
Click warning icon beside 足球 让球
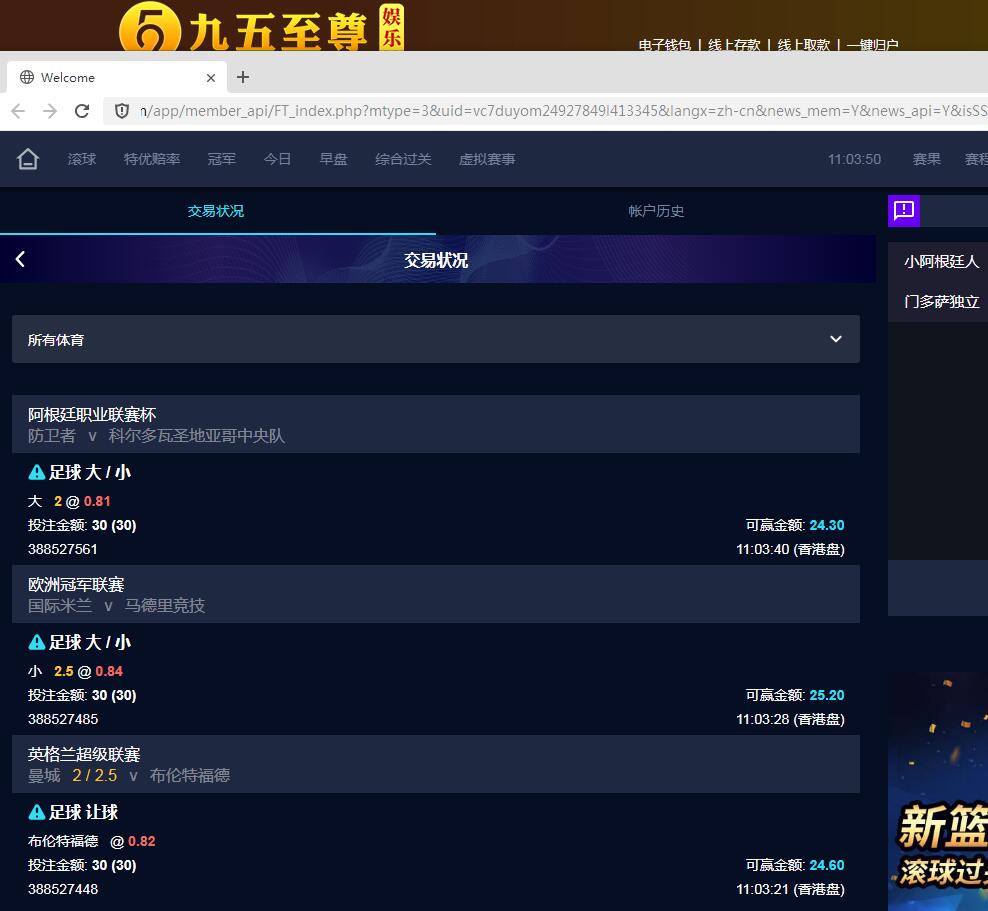pyautogui.click(x=37, y=812)
